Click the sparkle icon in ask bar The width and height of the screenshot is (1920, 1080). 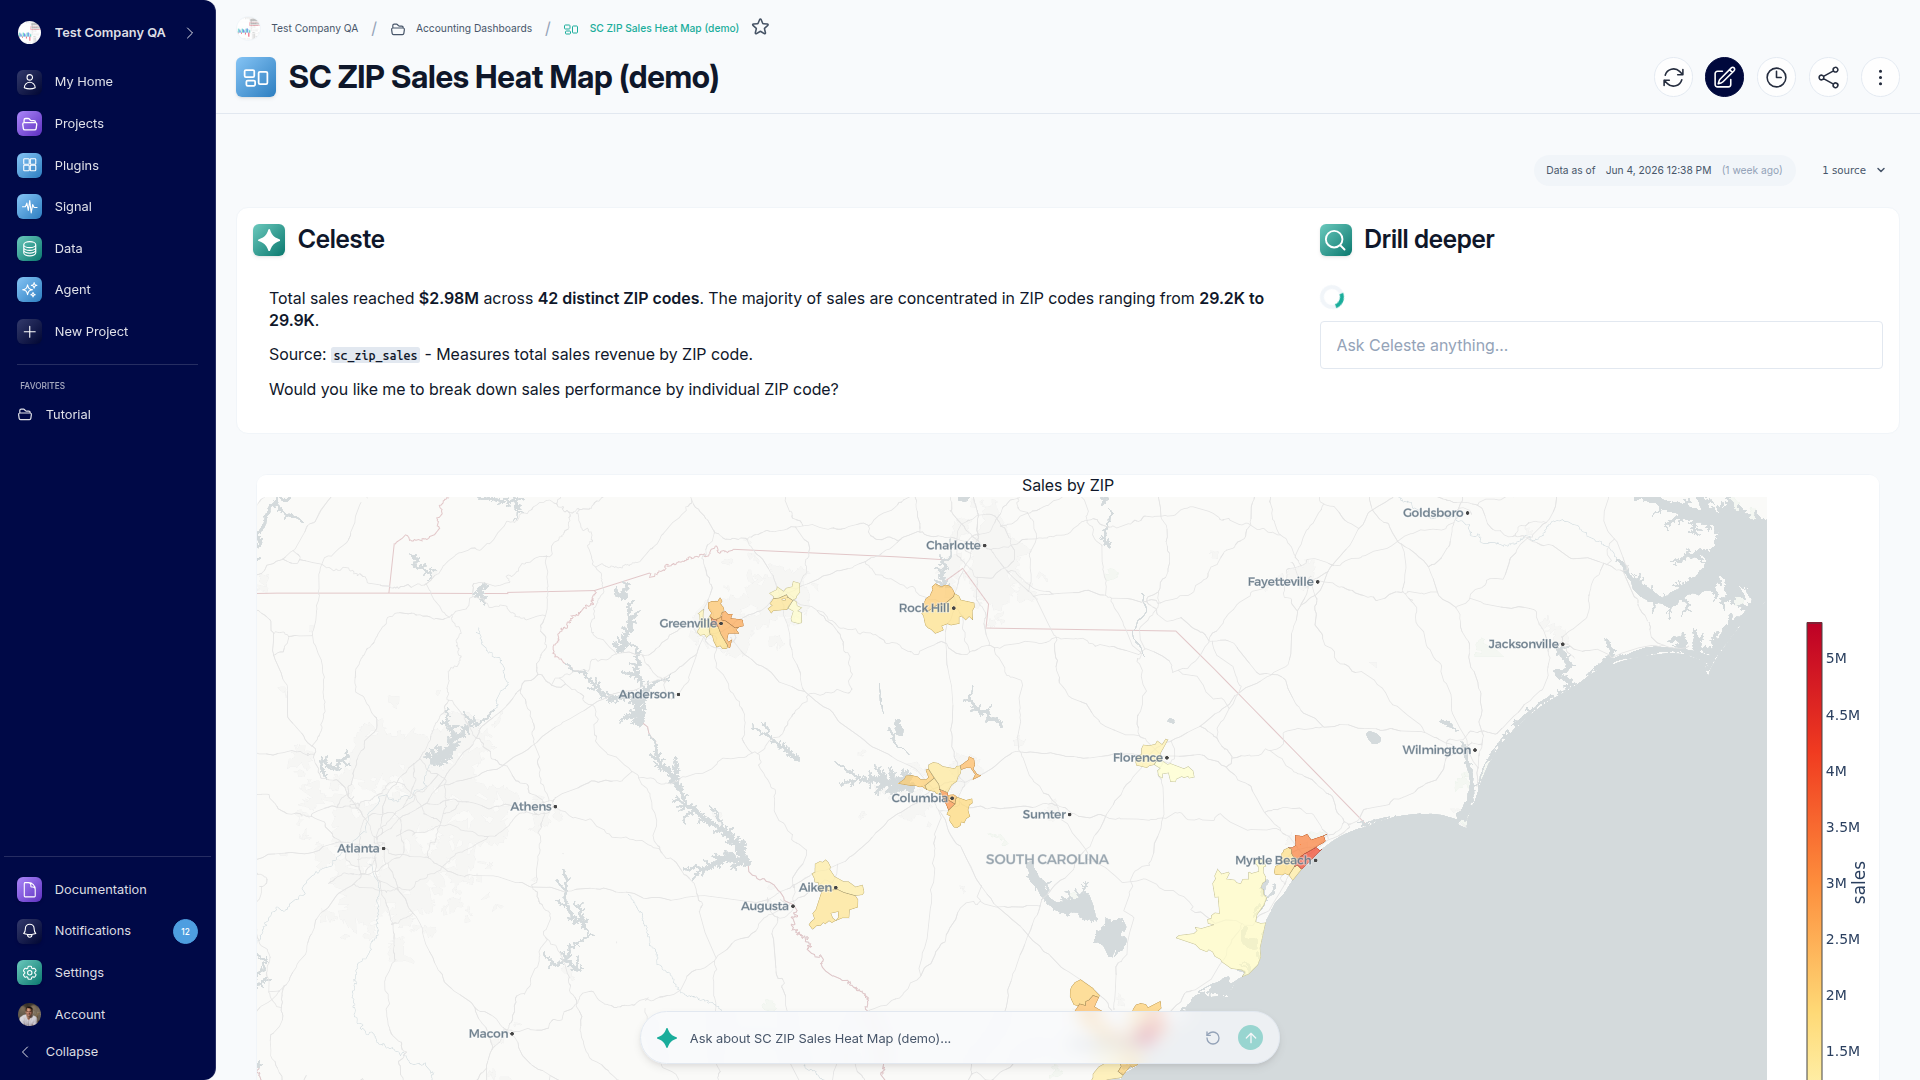(667, 1038)
